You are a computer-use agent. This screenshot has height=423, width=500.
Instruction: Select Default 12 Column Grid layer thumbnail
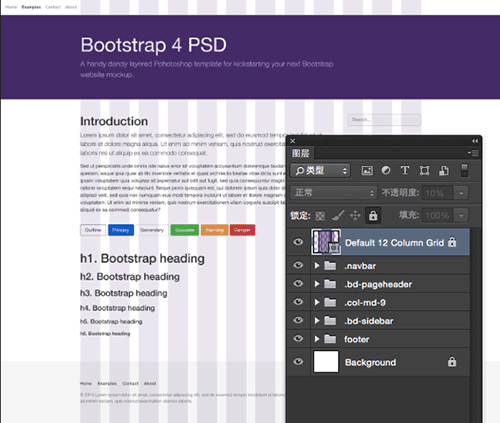pyautogui.click(x=326, y=242)
